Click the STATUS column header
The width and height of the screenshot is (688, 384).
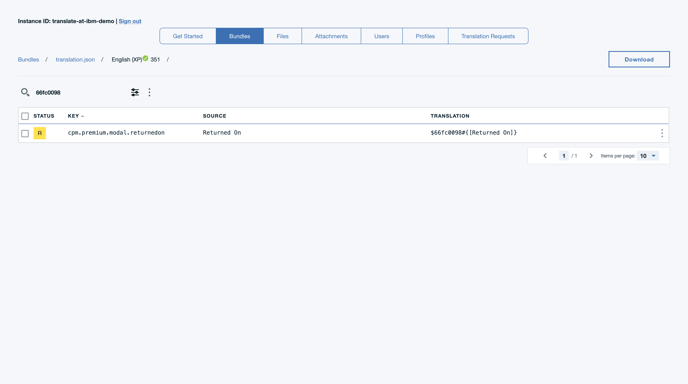tap(44, 116)
